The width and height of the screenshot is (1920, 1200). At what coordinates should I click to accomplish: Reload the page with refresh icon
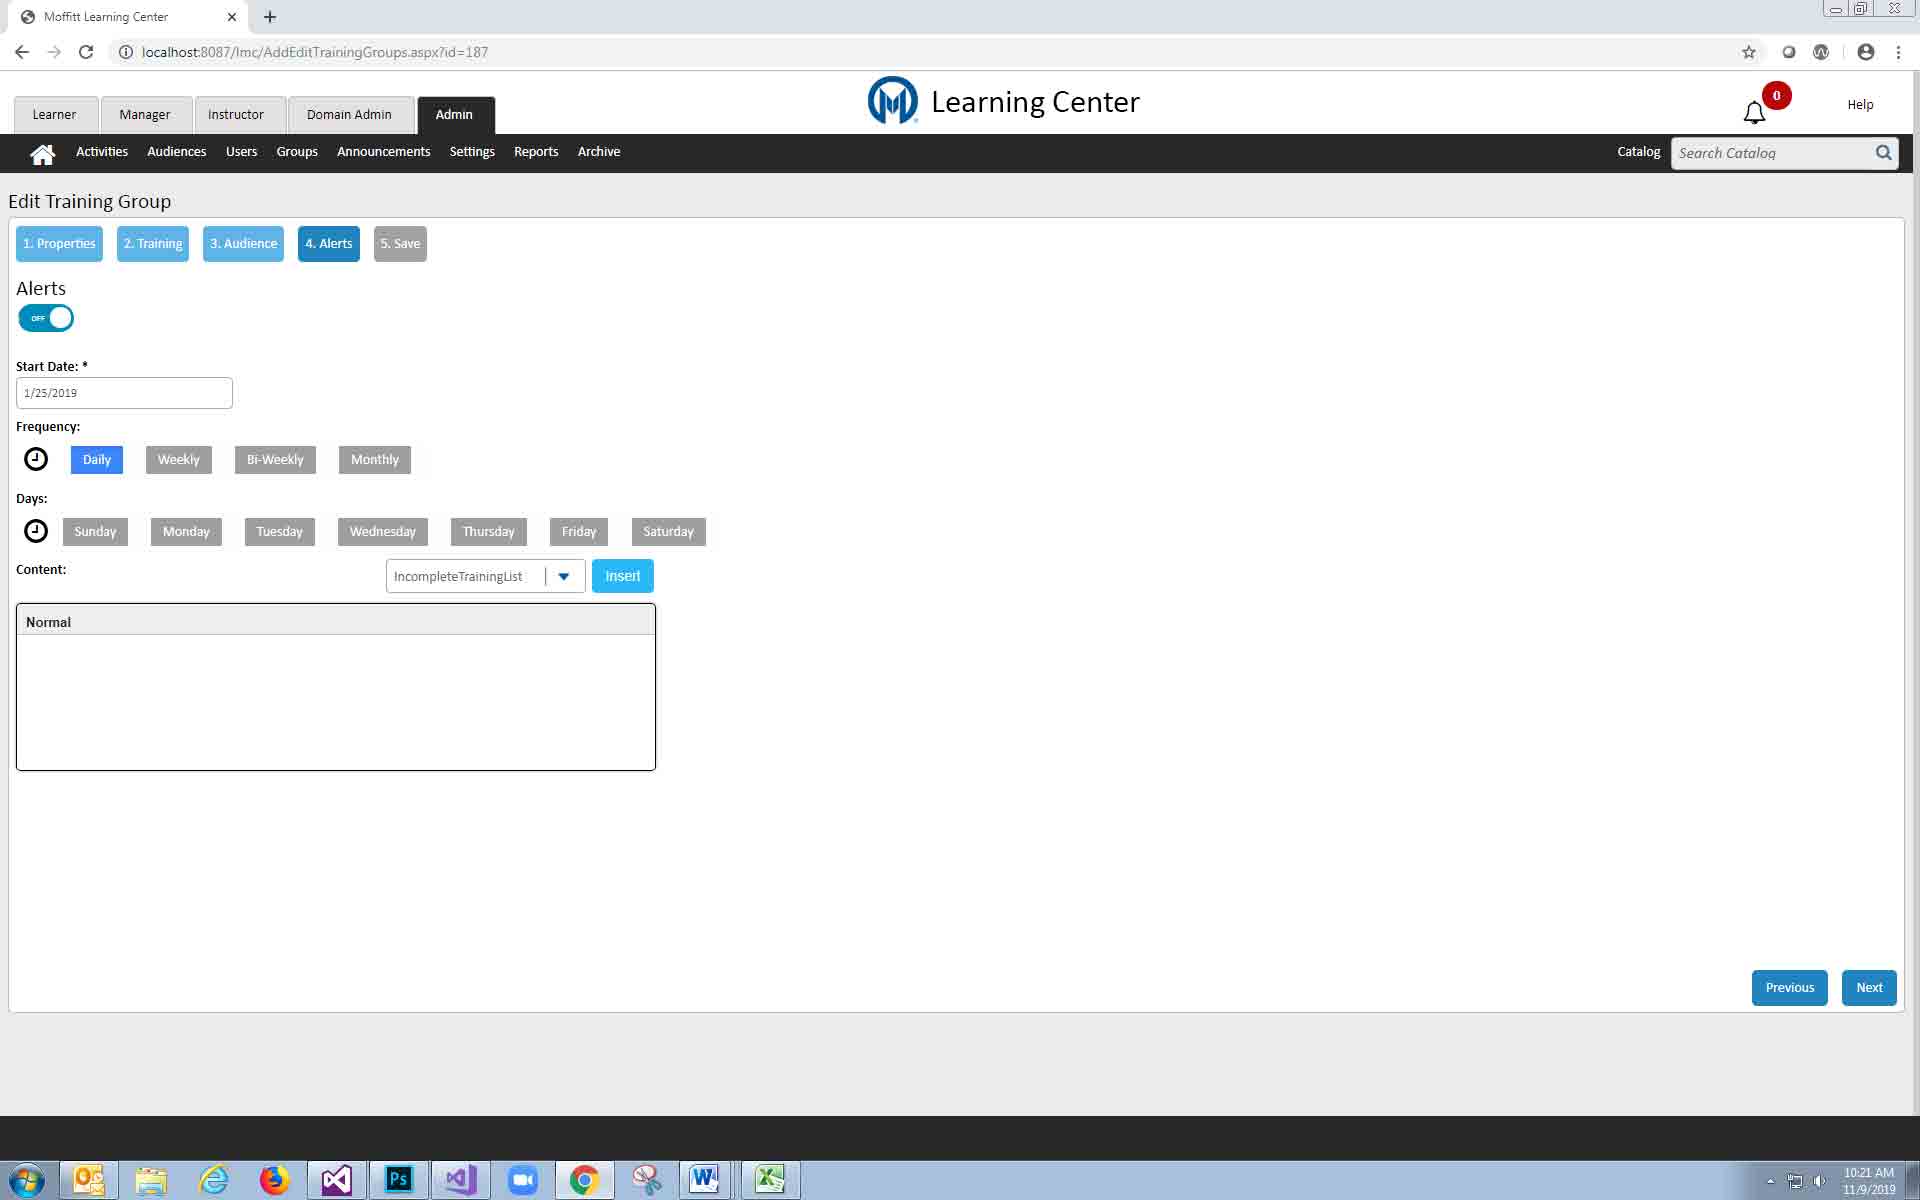point(86,52)
